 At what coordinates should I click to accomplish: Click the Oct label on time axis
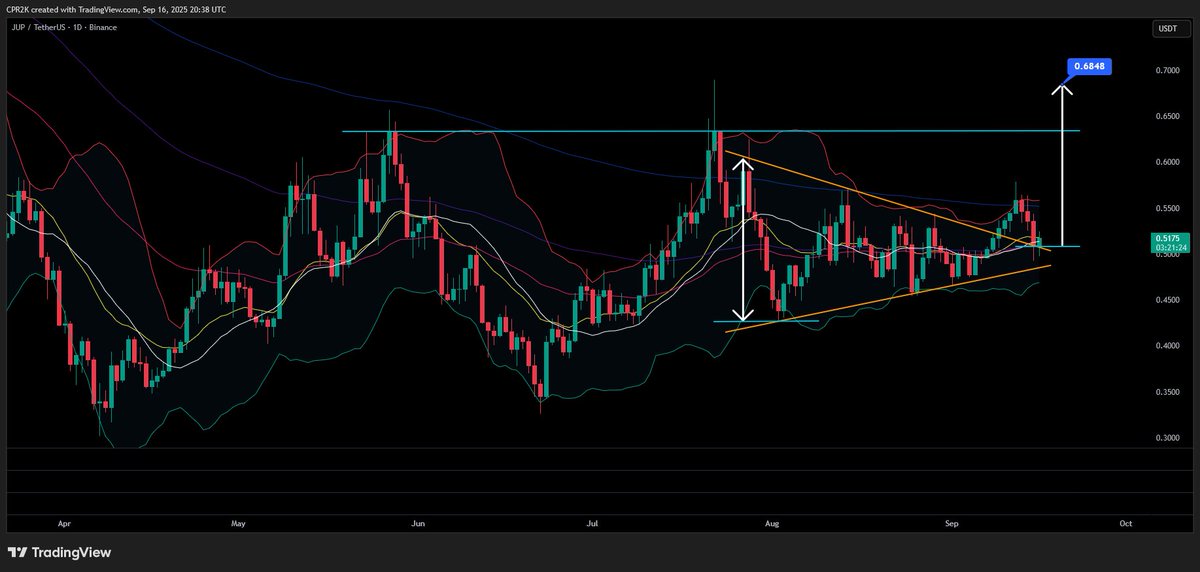[1125, 522]
